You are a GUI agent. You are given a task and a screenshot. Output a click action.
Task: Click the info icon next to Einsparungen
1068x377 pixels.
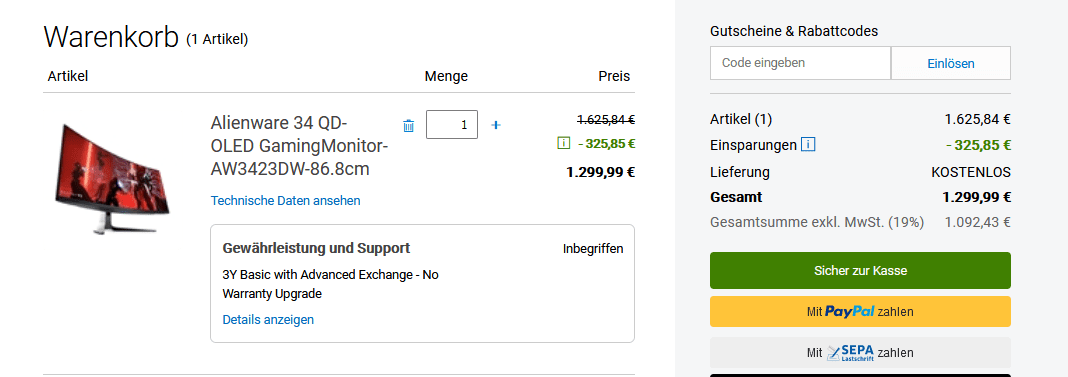808,145
